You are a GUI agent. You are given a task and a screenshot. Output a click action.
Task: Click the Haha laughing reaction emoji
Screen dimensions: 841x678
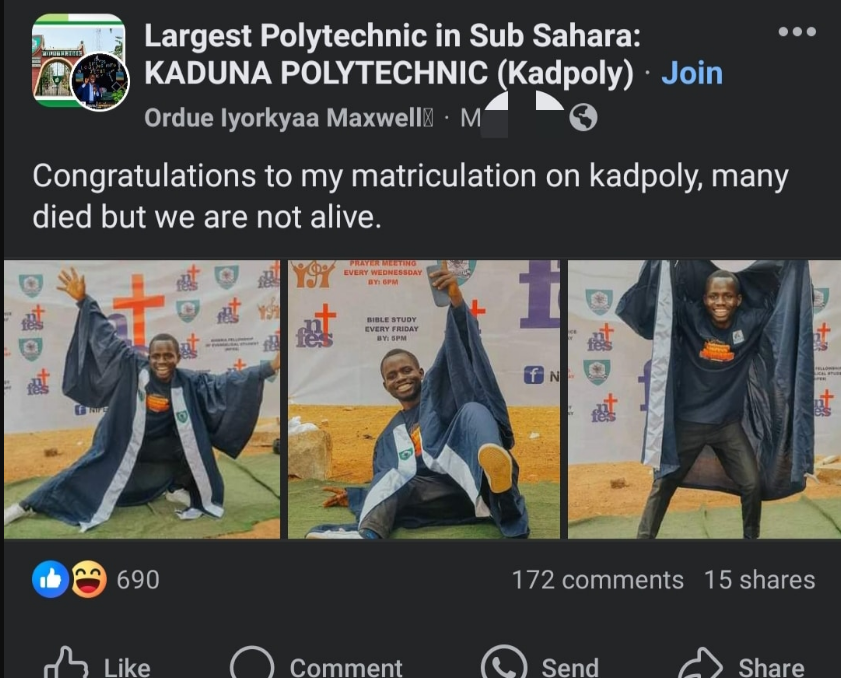[88, 579]
